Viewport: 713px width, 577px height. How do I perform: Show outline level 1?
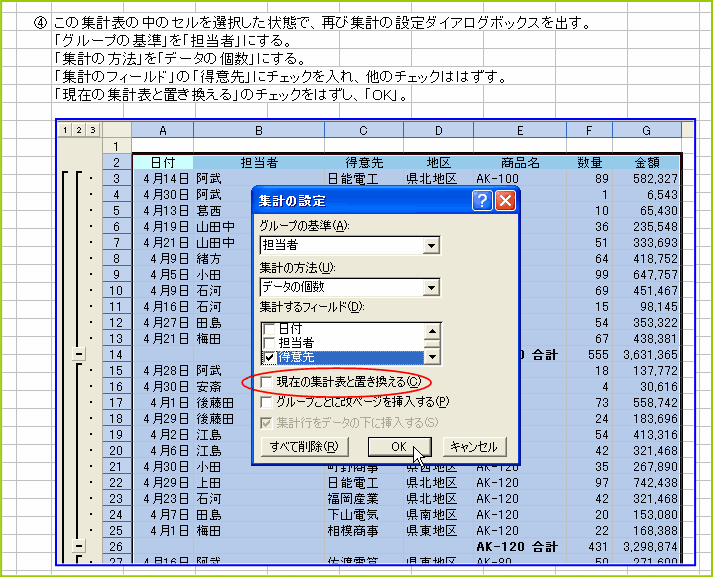pos(65,130)
